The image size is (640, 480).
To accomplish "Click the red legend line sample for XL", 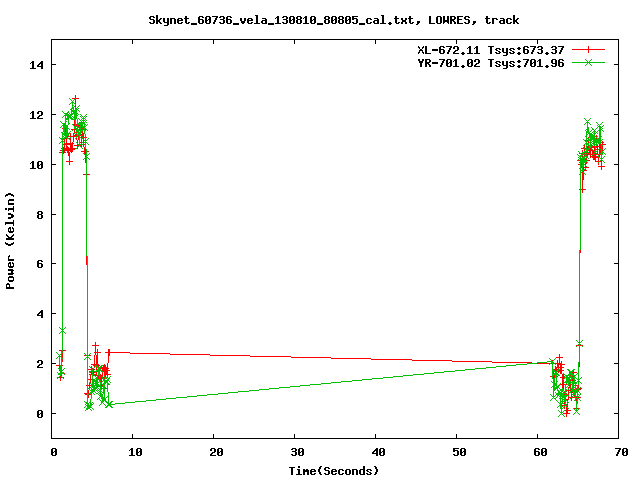I will pos(588,50).
